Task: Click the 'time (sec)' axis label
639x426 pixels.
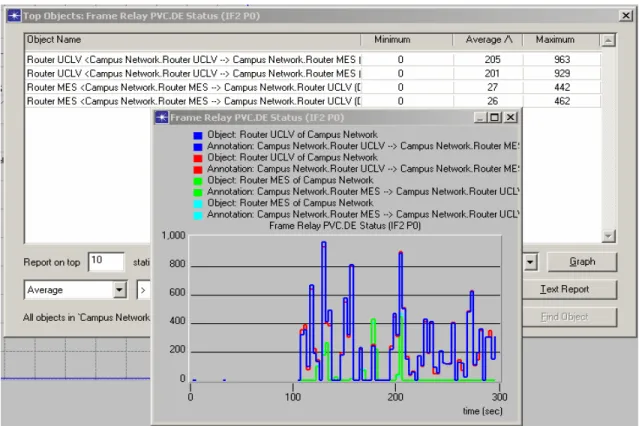Action: [483, 411]
